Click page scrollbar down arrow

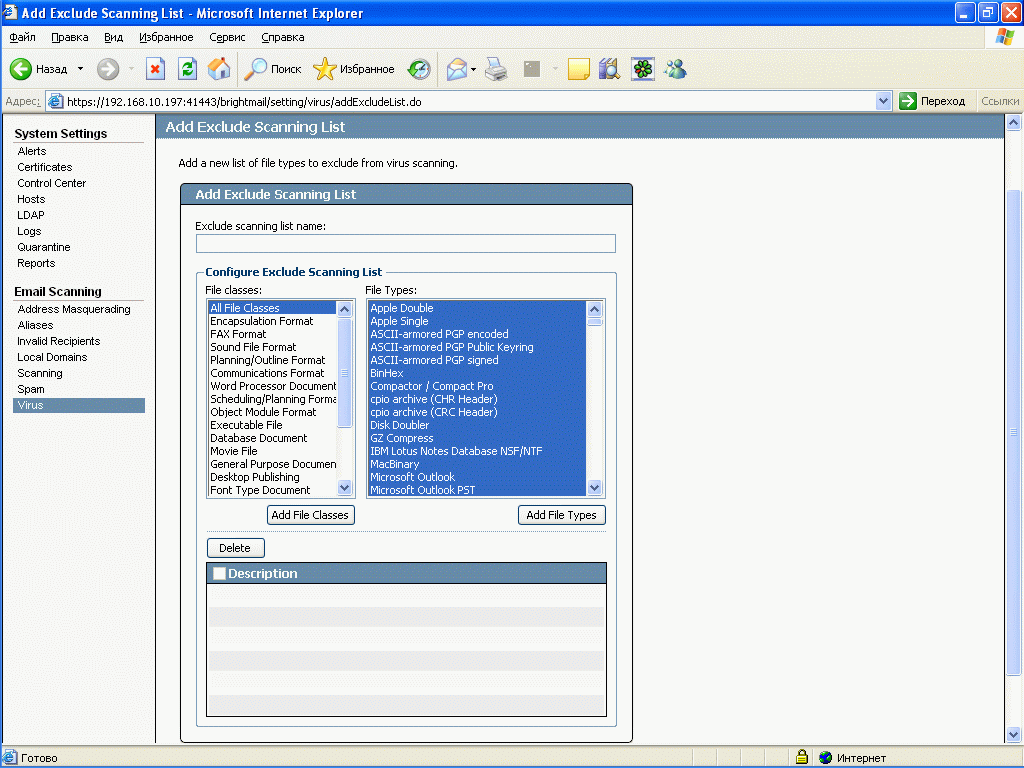pyautogui.click(x=1013, y=734)
